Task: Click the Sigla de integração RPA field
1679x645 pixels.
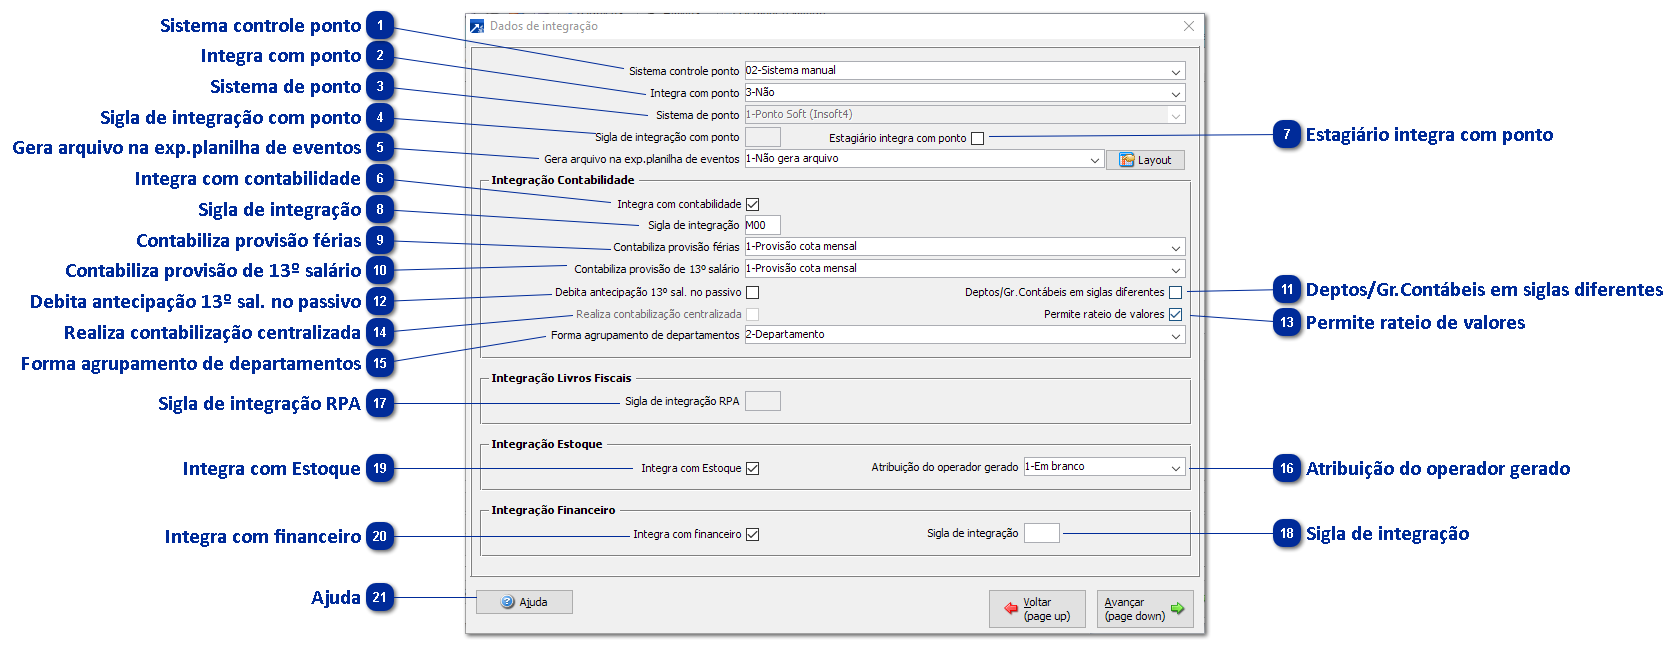Action: 763,402
